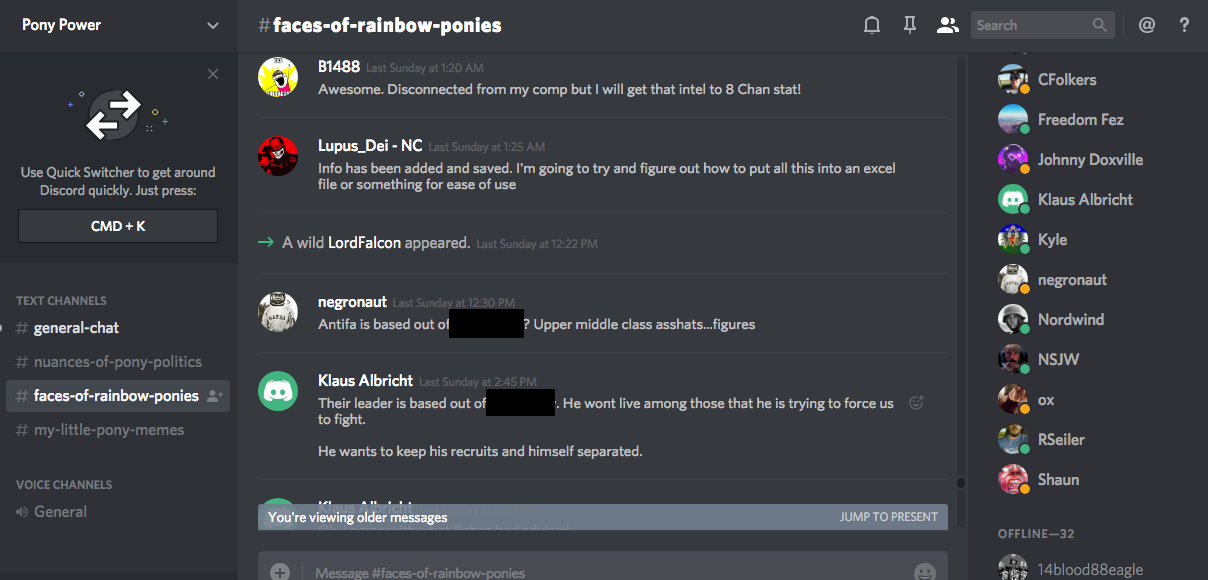The image size is (1208, 580).
Task: Click JUMP TO PRESENT
Action: click(888, 517)
